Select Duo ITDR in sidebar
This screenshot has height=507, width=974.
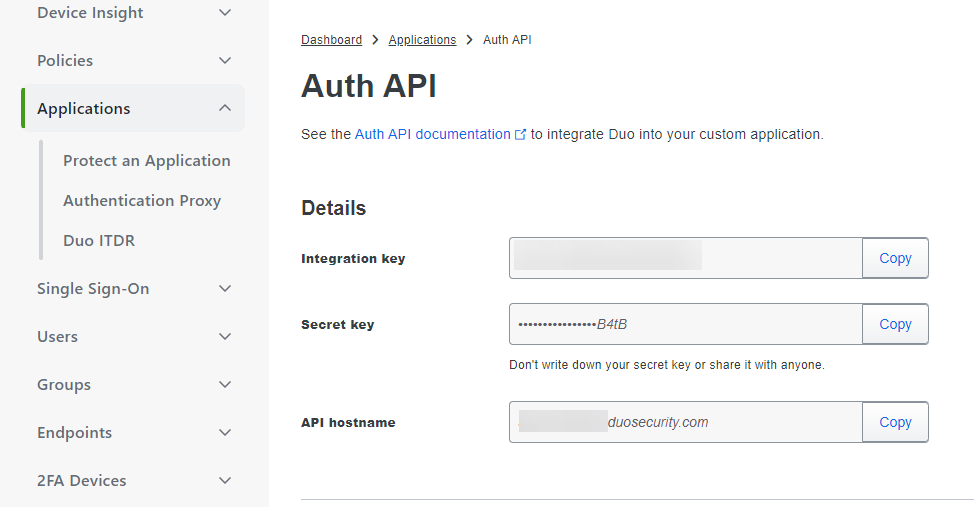click(98, 241)
